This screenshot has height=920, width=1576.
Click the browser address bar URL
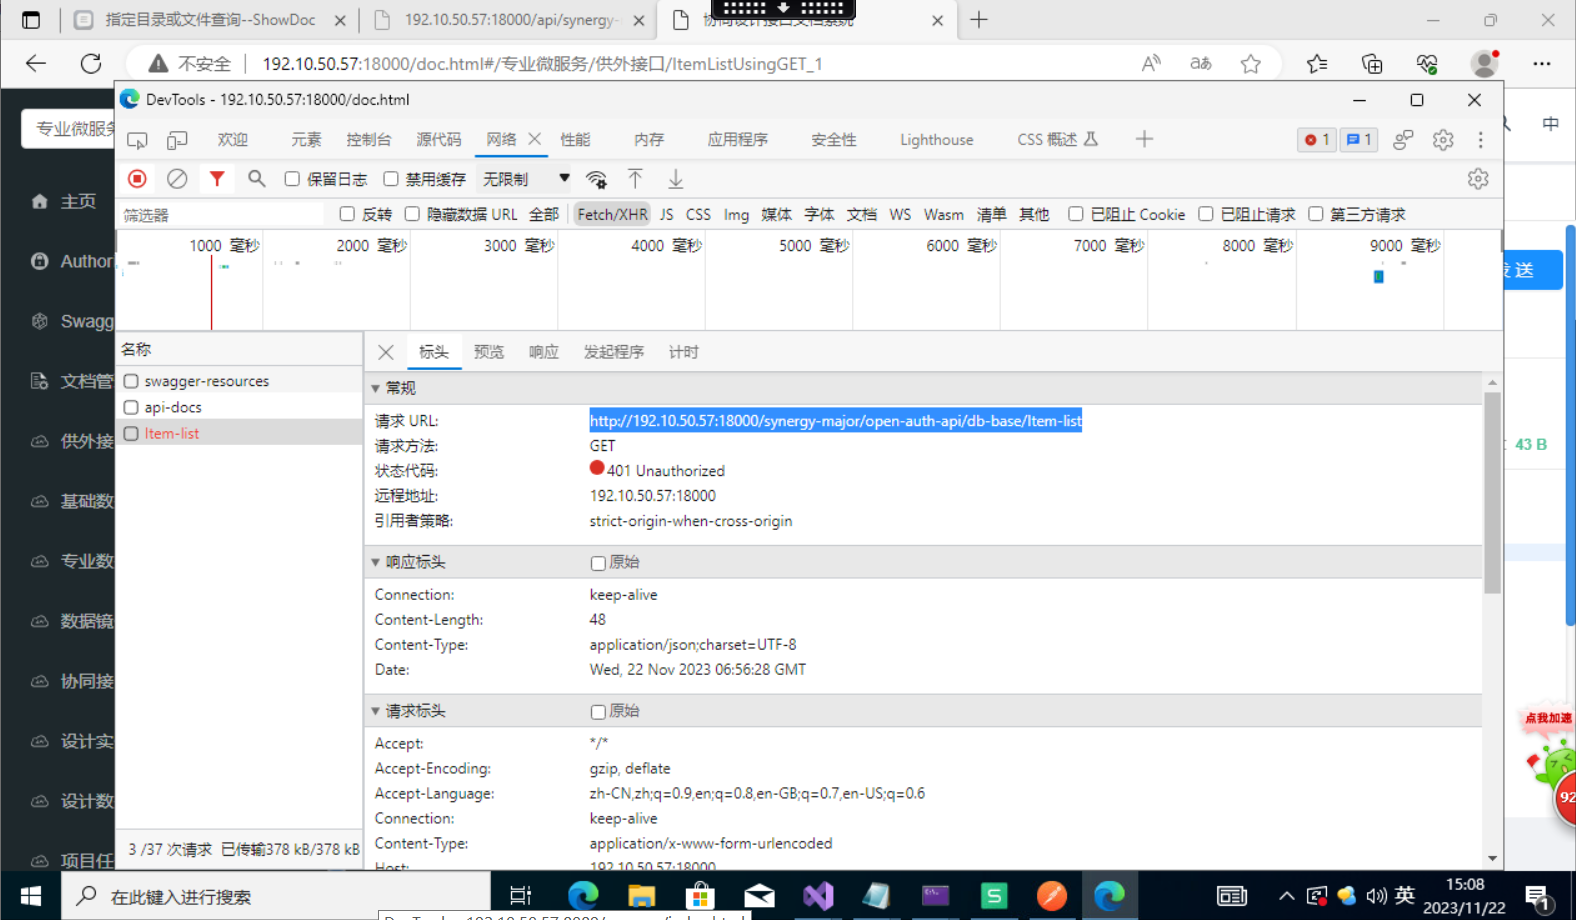542,64
